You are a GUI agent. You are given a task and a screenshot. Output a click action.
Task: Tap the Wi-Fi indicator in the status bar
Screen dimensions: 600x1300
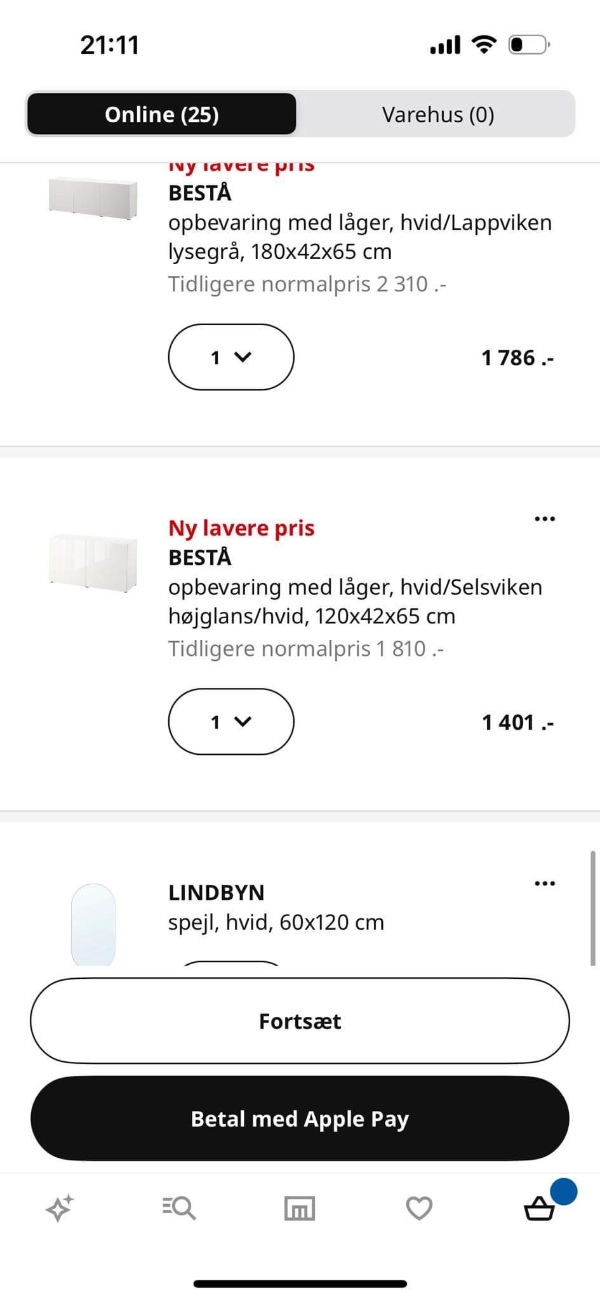482,44
